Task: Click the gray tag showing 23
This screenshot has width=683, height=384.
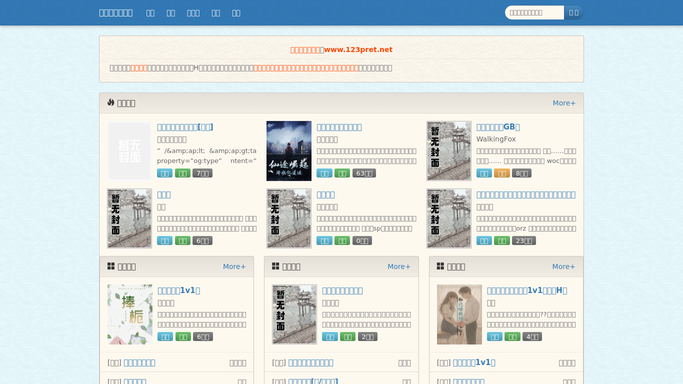Action: pos(524,241)
